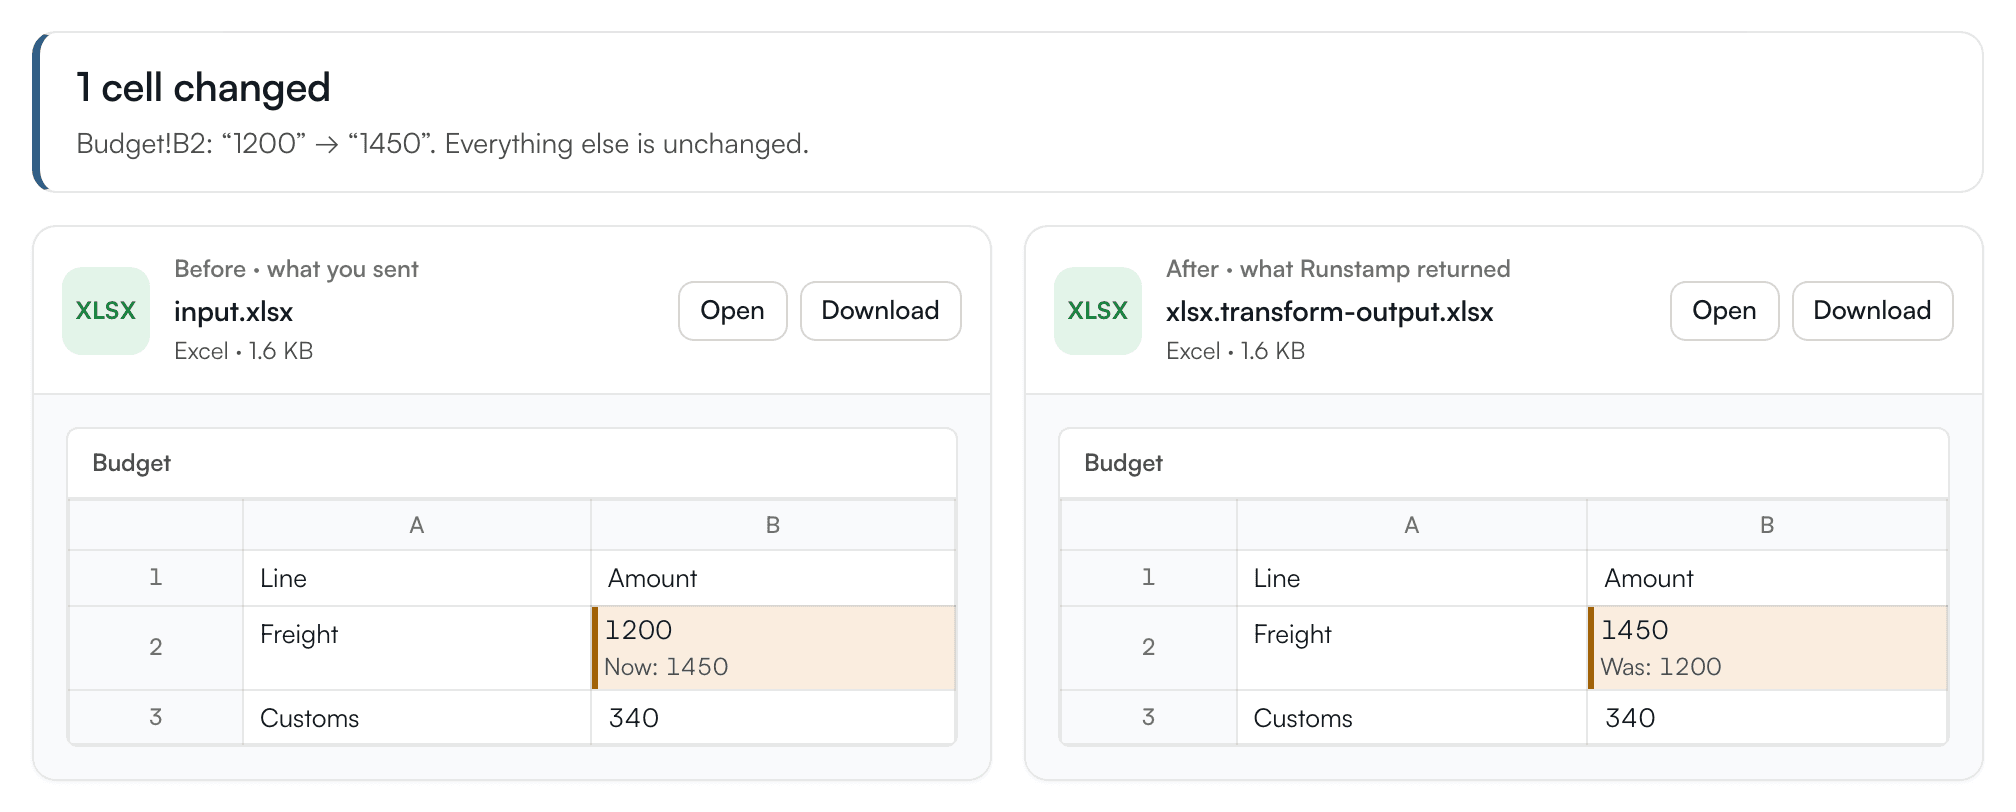Click the highlighted '1450' cell showing 'Was: 1200'
2016x812 pixels.
(1767, 648)
